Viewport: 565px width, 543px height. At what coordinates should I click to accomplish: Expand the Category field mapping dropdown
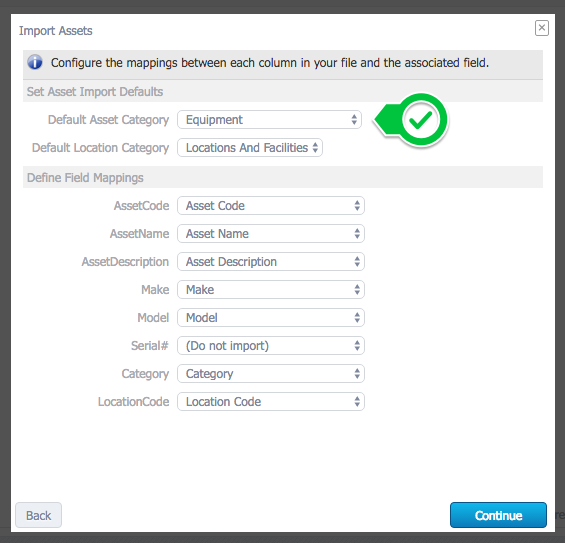pyautogui.click(x=271, y=374)
